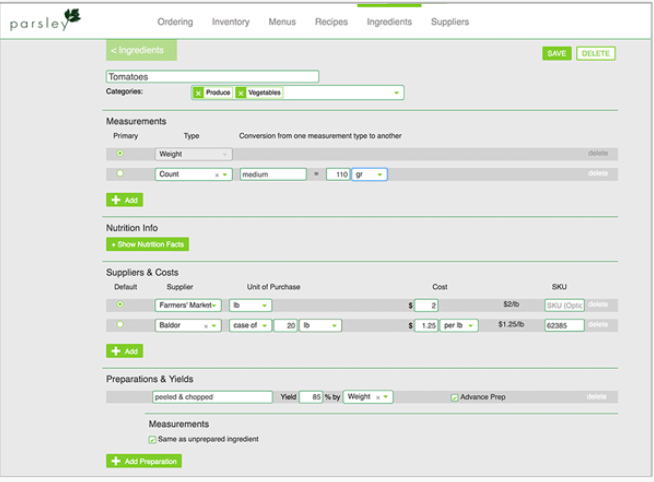The height and width of the screenshot is (482, 654).
Task: Uncheck Same as unprepared ingredient
Action: [152, 438]
